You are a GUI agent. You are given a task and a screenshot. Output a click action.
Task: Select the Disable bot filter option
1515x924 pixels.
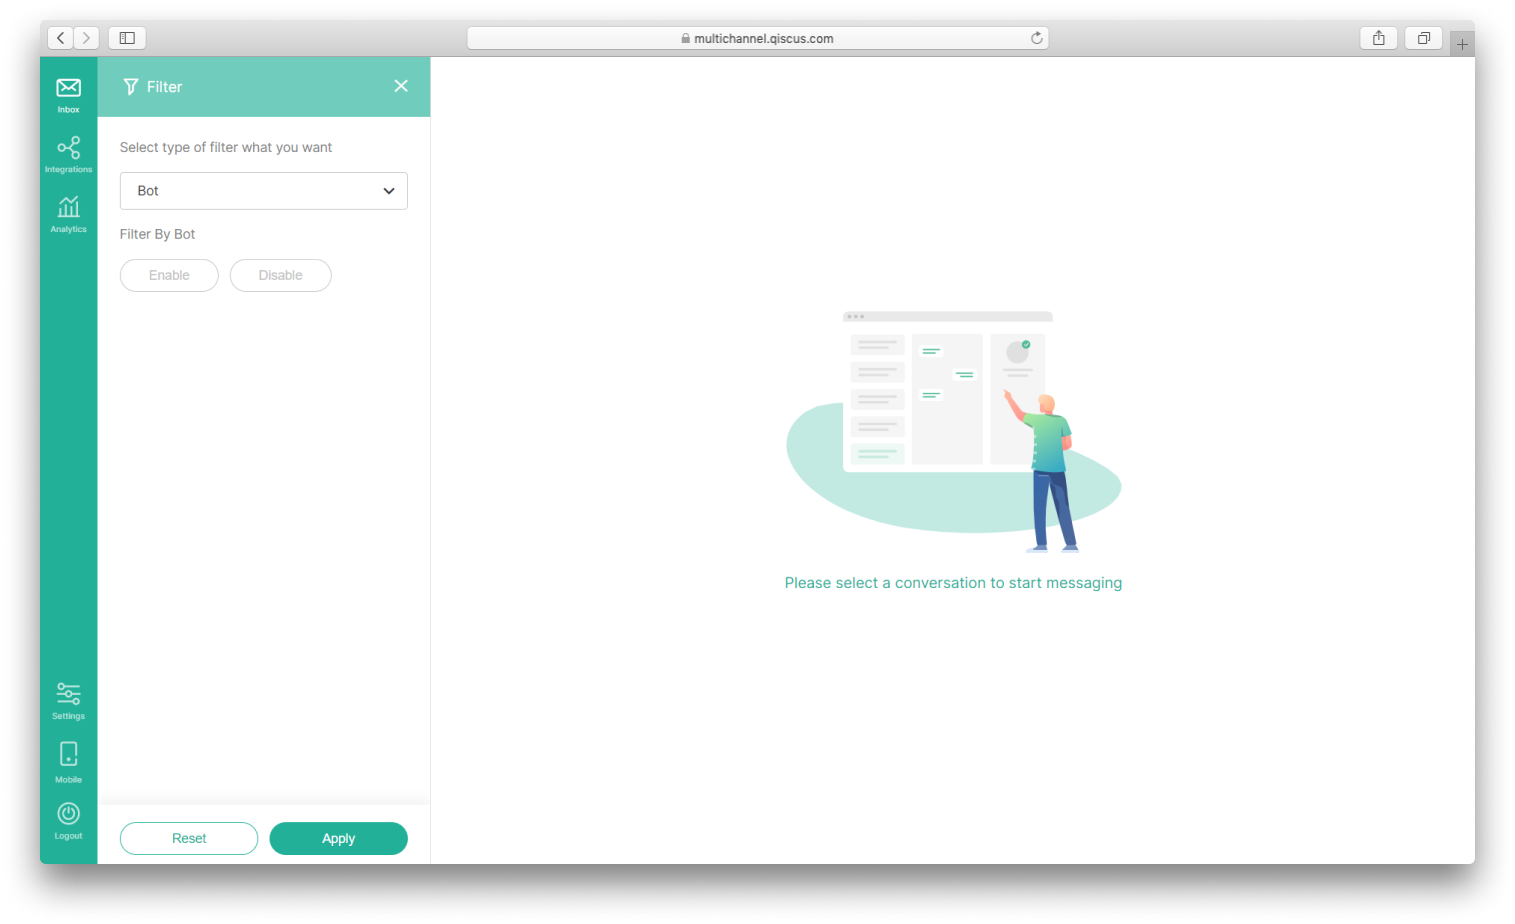[281, 275]
